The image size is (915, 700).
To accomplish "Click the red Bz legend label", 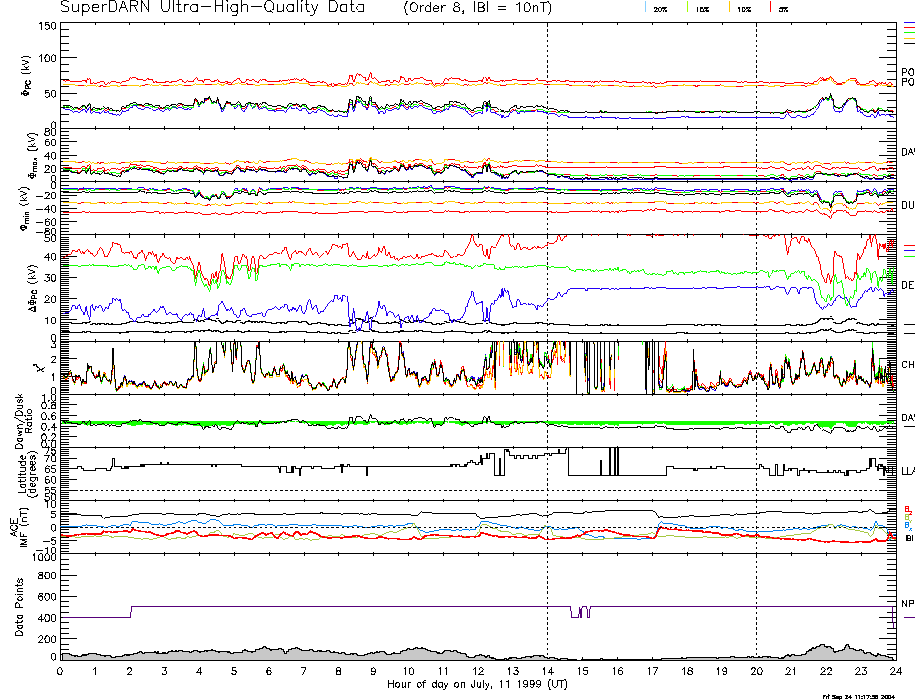I will [907, 509].
